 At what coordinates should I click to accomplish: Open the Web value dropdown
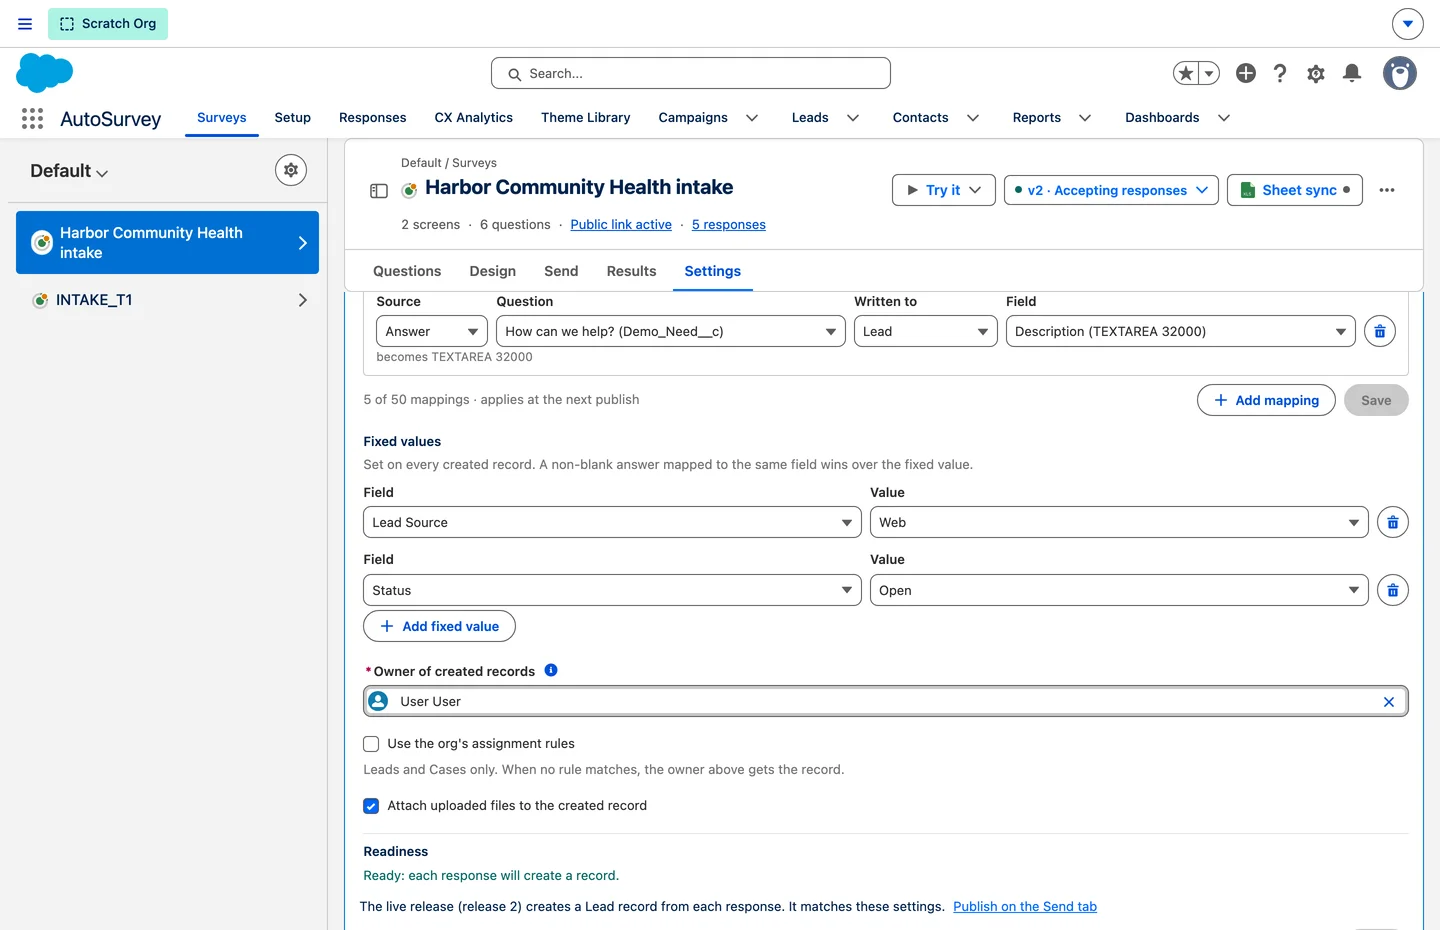click(x=1119, y=522)
